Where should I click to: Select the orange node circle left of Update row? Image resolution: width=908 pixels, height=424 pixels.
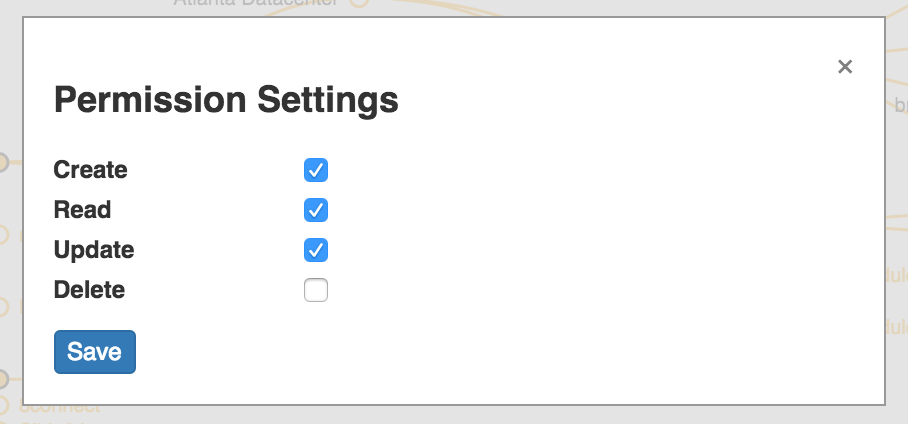[x=3, y=235]
